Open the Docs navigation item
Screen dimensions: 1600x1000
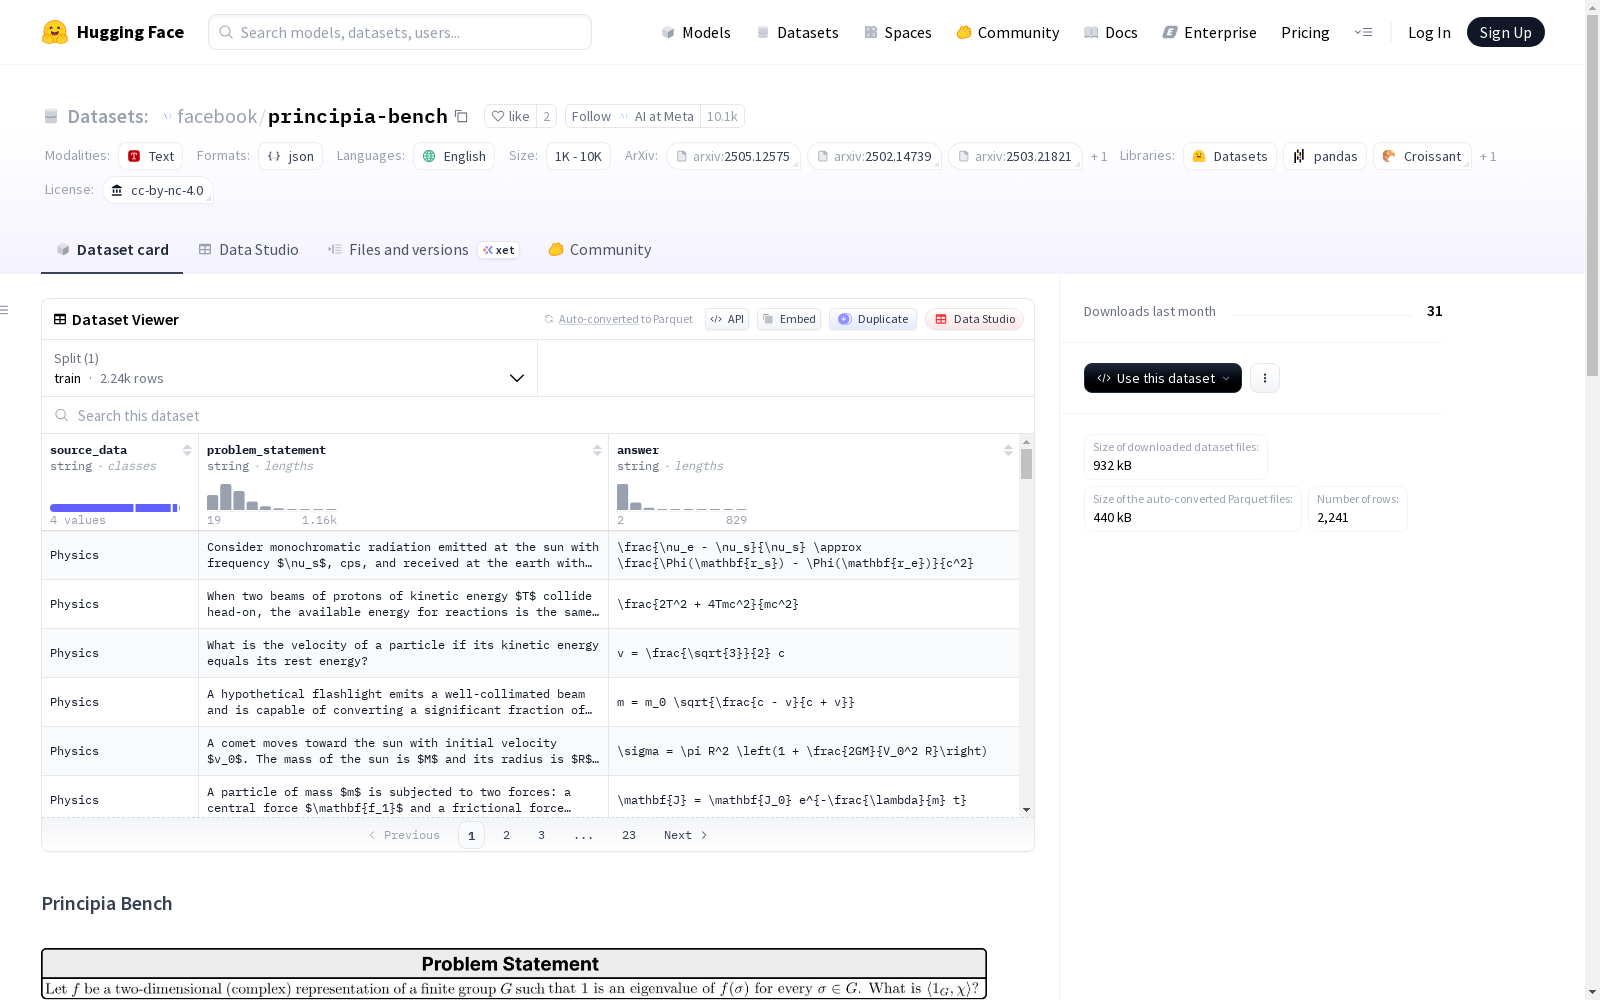coord(1111,32)
